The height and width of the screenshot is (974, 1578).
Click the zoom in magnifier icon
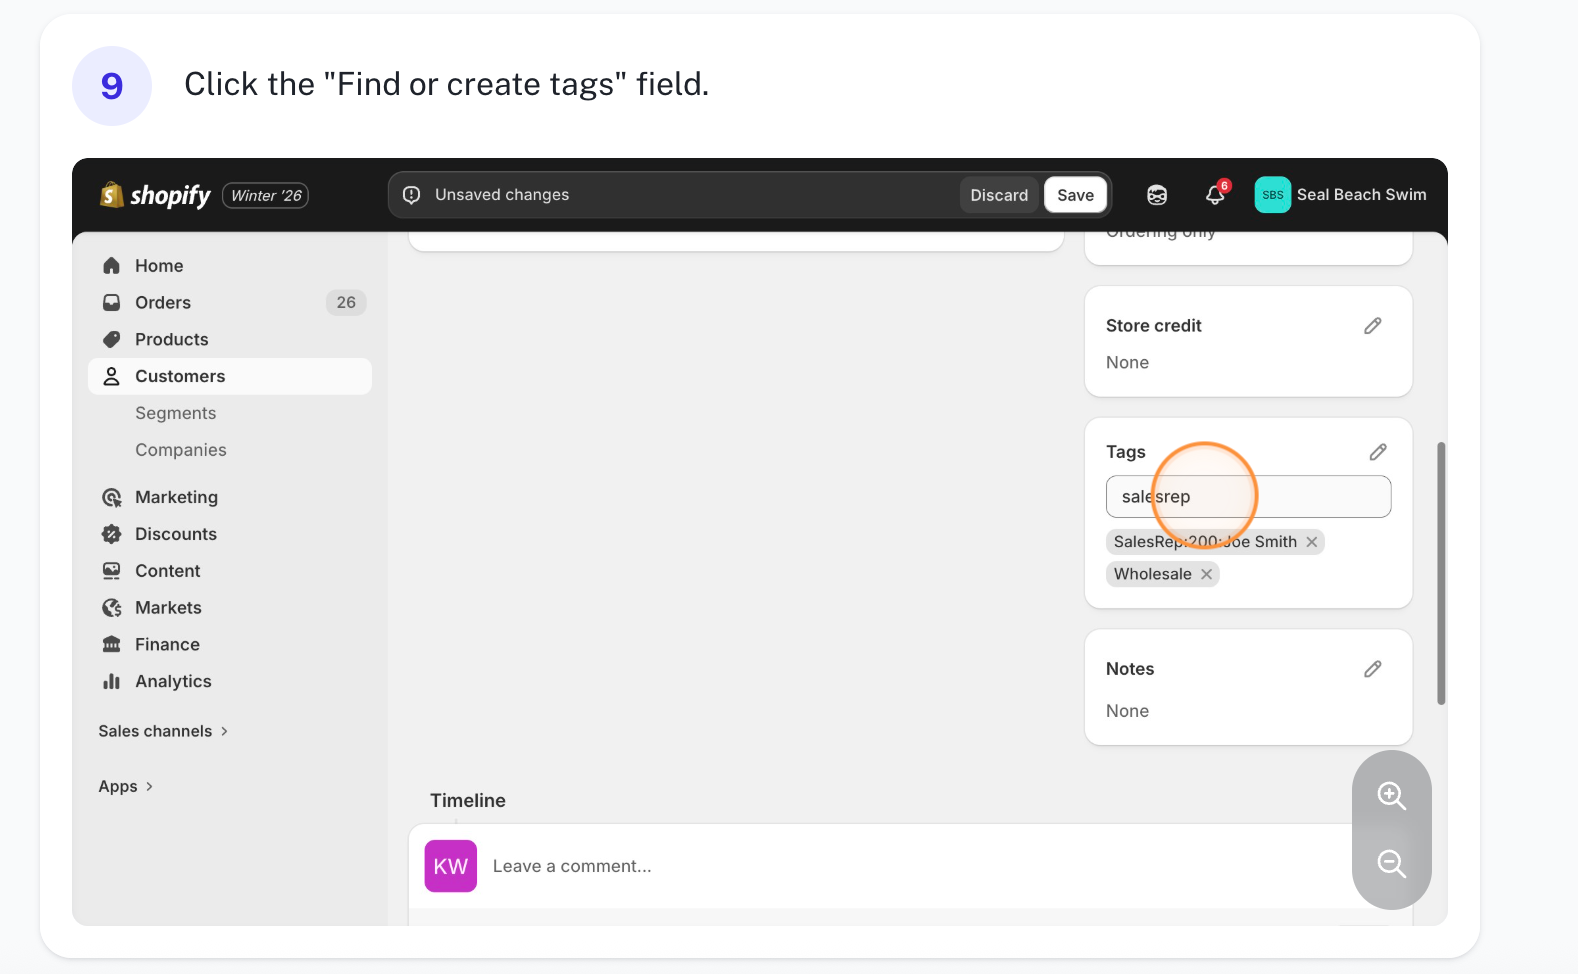1391,796
